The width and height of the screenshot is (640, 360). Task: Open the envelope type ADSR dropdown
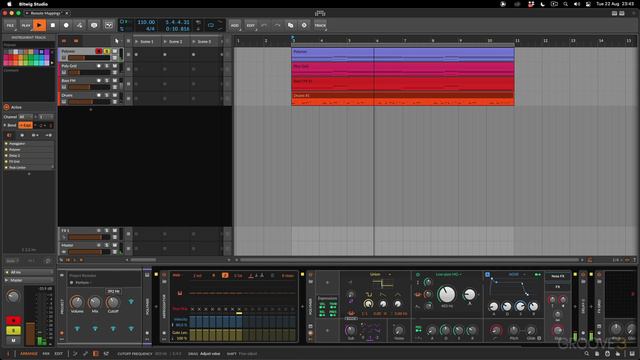pyautogui.click(x=516, y=275)
